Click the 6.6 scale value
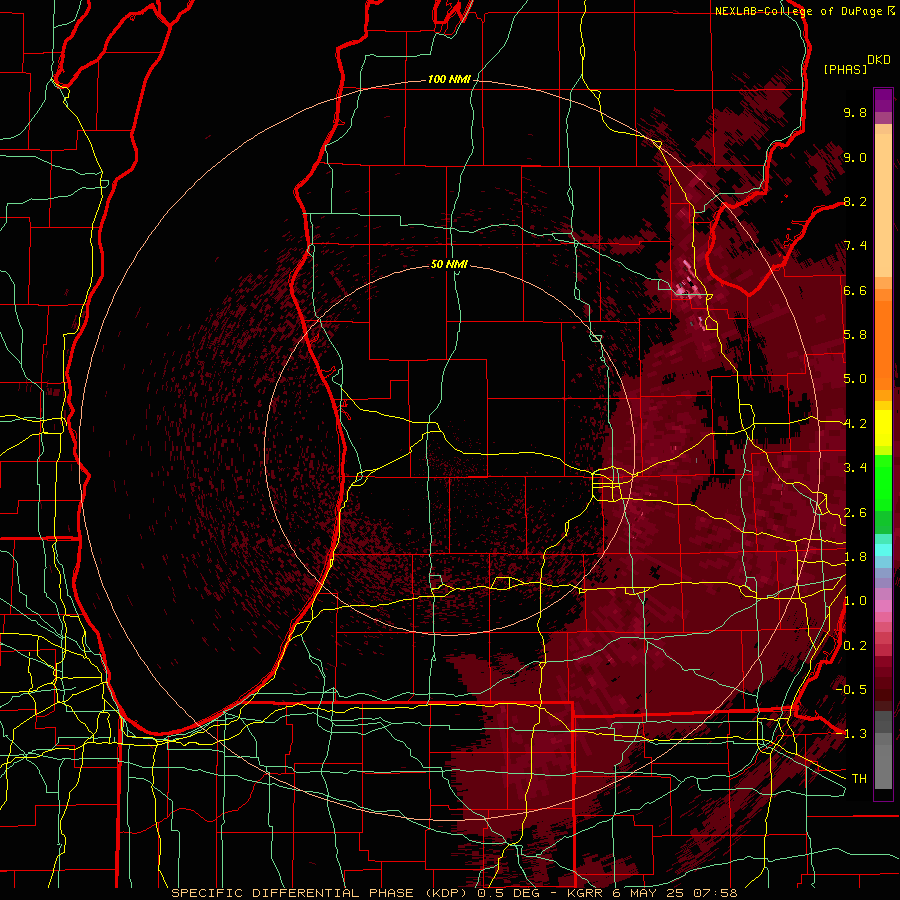 click(x=855, y=290)
